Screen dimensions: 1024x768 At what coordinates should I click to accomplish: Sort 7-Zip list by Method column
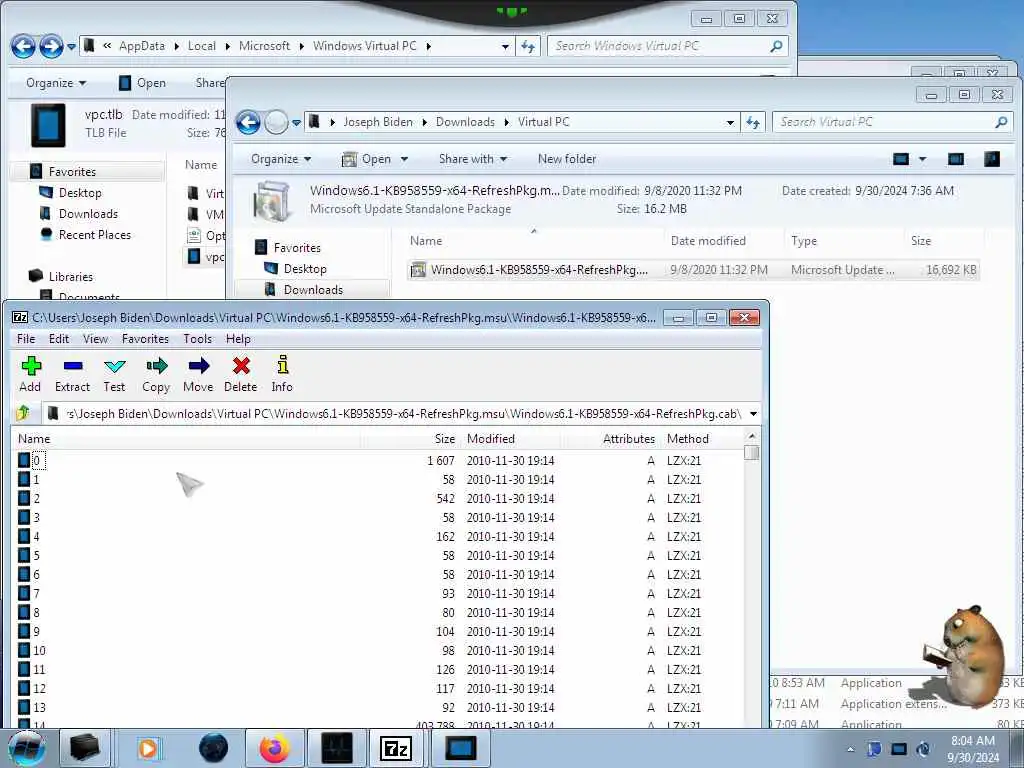[x=688, y=439]
